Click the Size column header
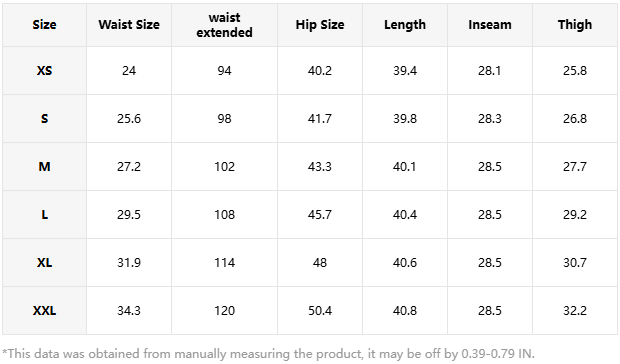 pyautogui.click(x=44, y=25)
